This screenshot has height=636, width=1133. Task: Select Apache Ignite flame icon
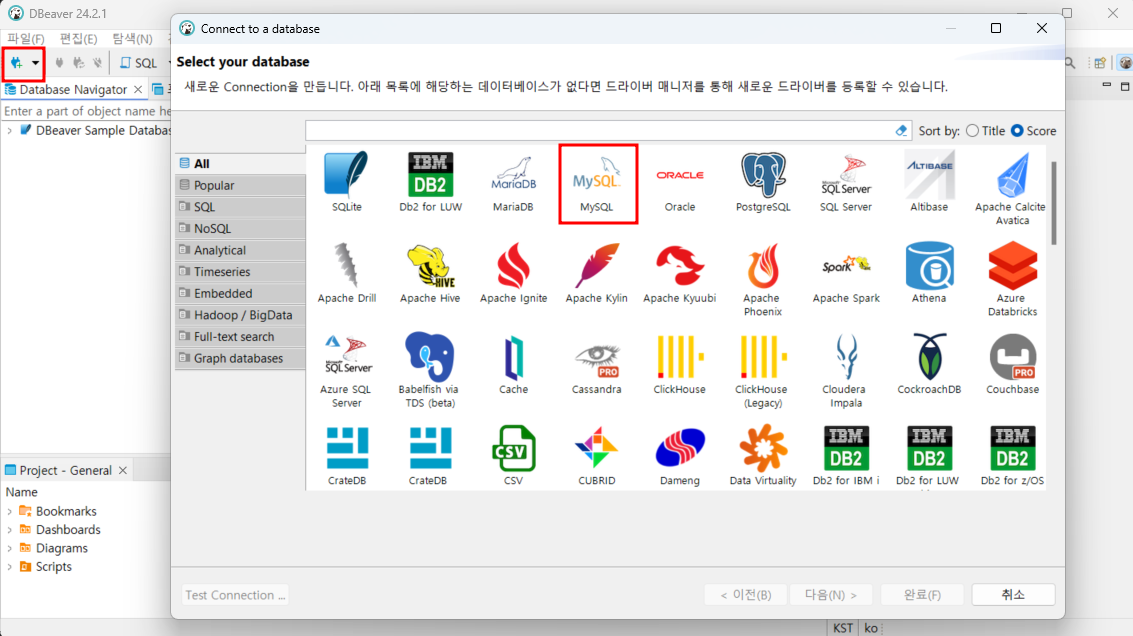513,273
